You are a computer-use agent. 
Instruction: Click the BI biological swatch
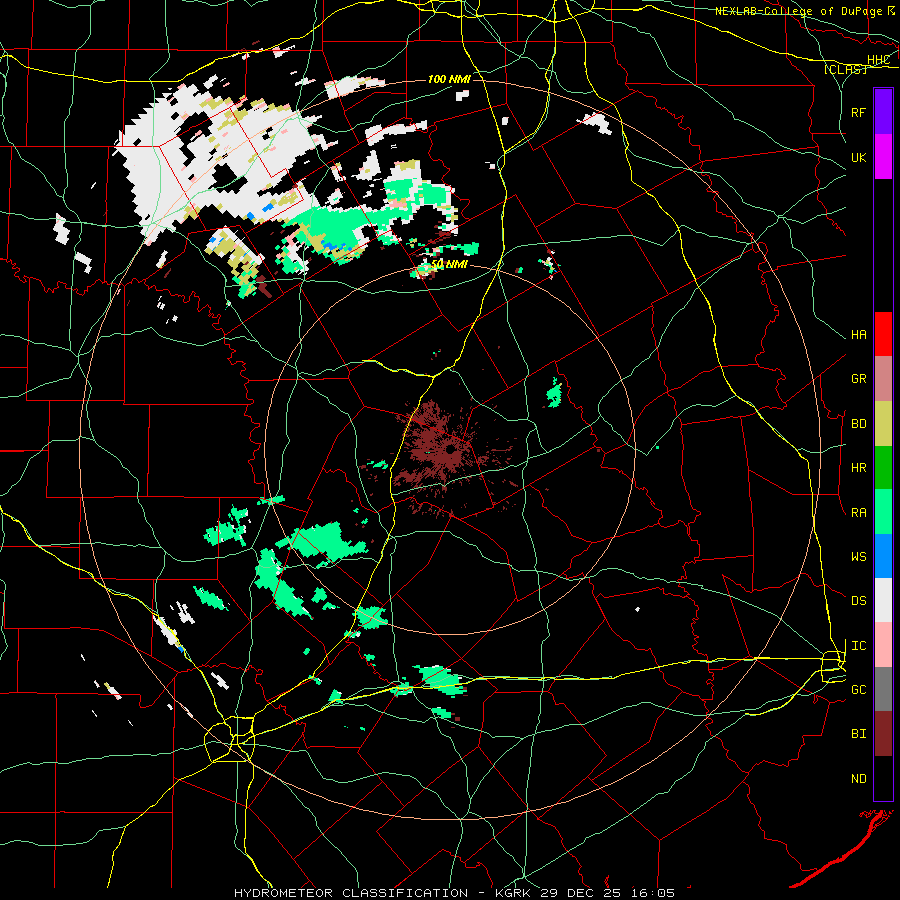[x=883, y=734]
